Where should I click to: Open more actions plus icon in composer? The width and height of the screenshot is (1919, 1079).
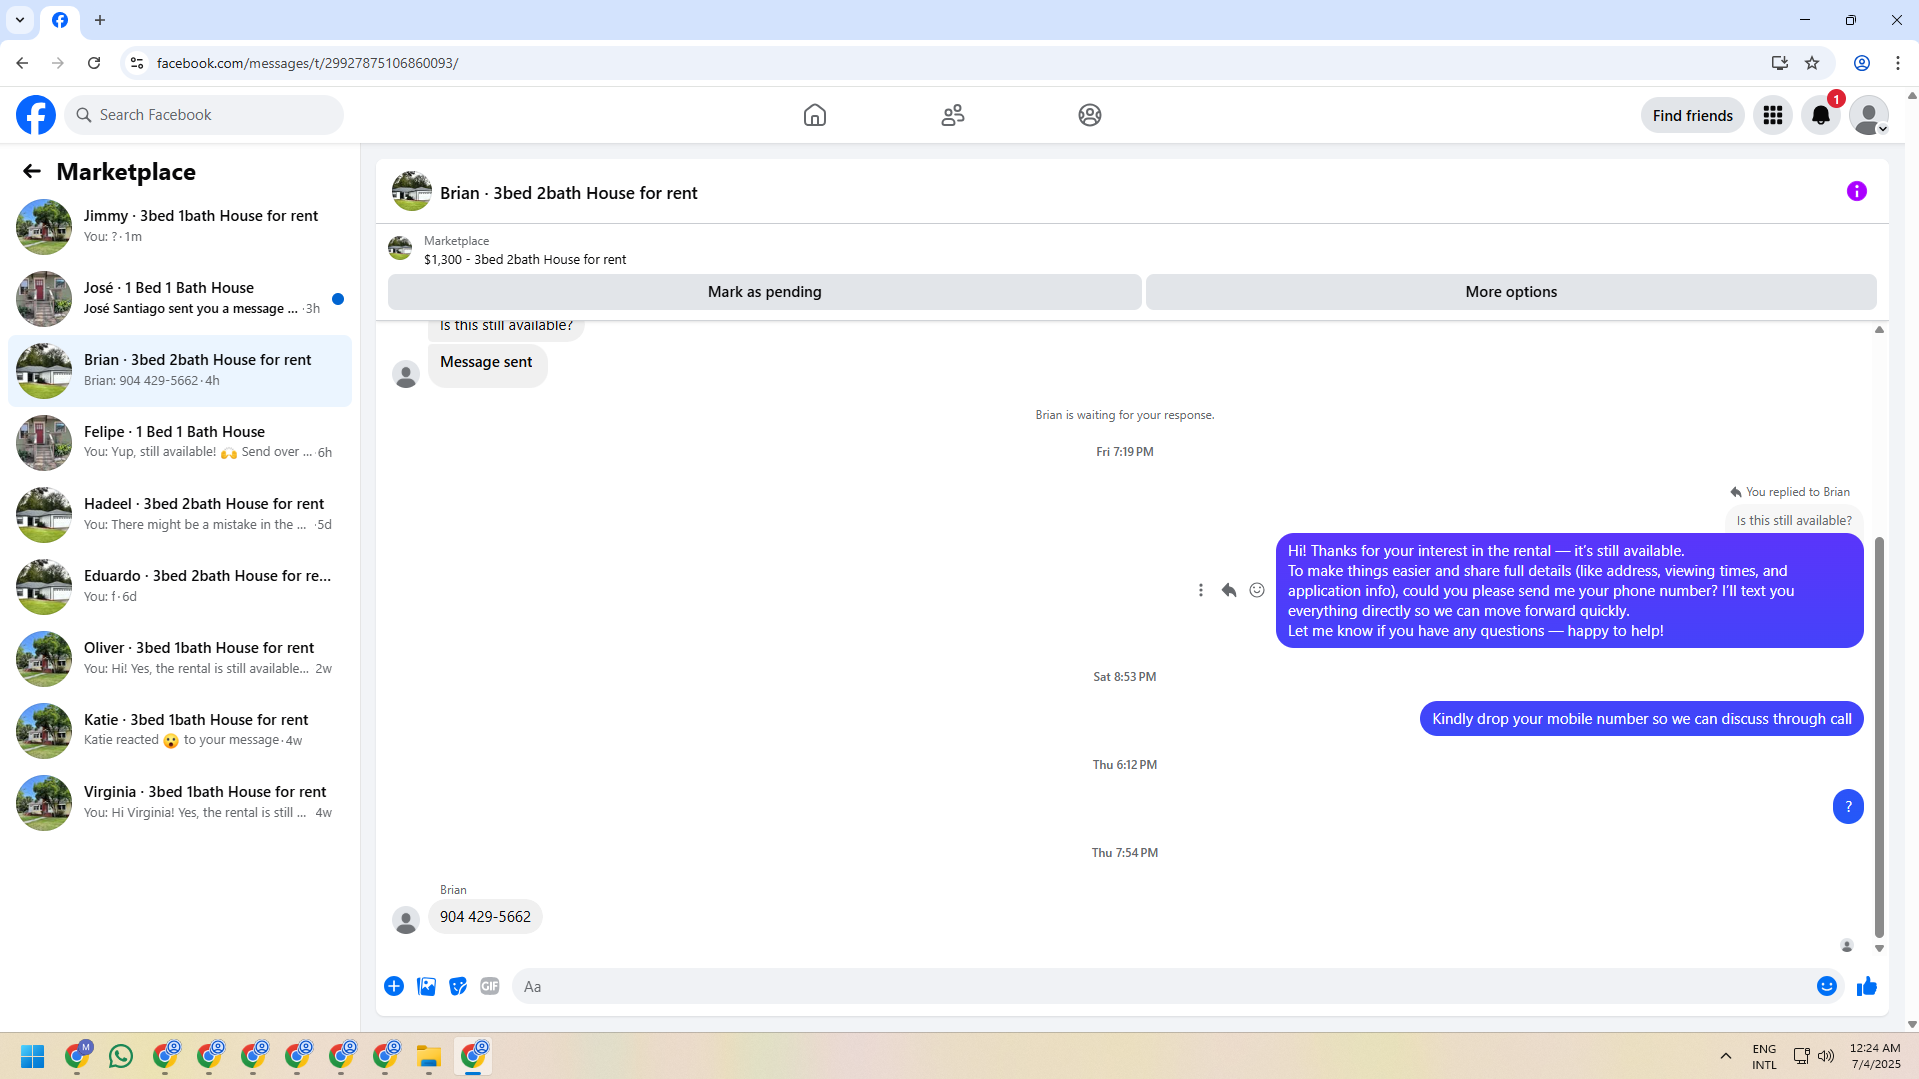394,986
